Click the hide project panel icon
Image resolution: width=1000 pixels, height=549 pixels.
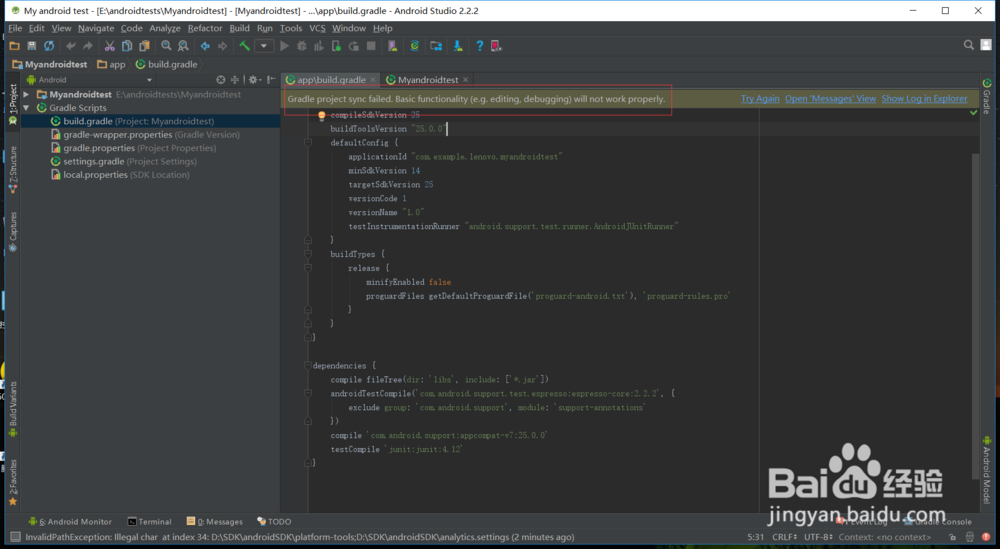pos(271,80)
